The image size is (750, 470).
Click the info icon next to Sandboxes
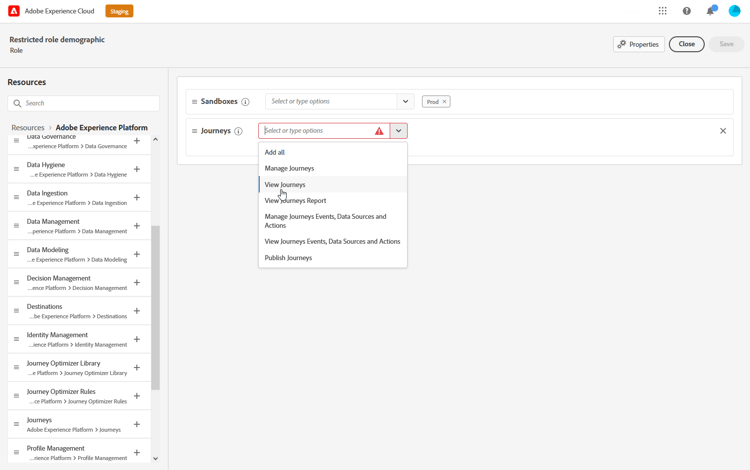coord(245,102)
